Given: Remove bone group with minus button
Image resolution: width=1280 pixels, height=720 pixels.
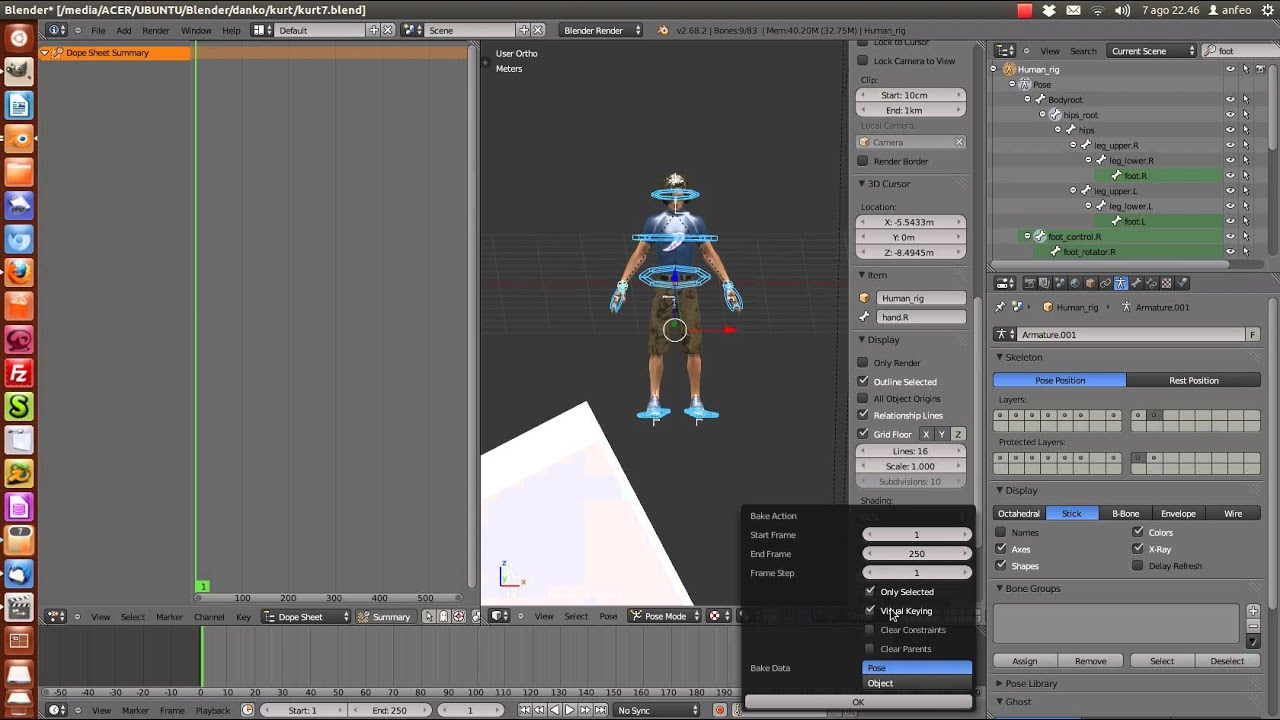Looking at the screenshot, I should [x=1253, y=626].
